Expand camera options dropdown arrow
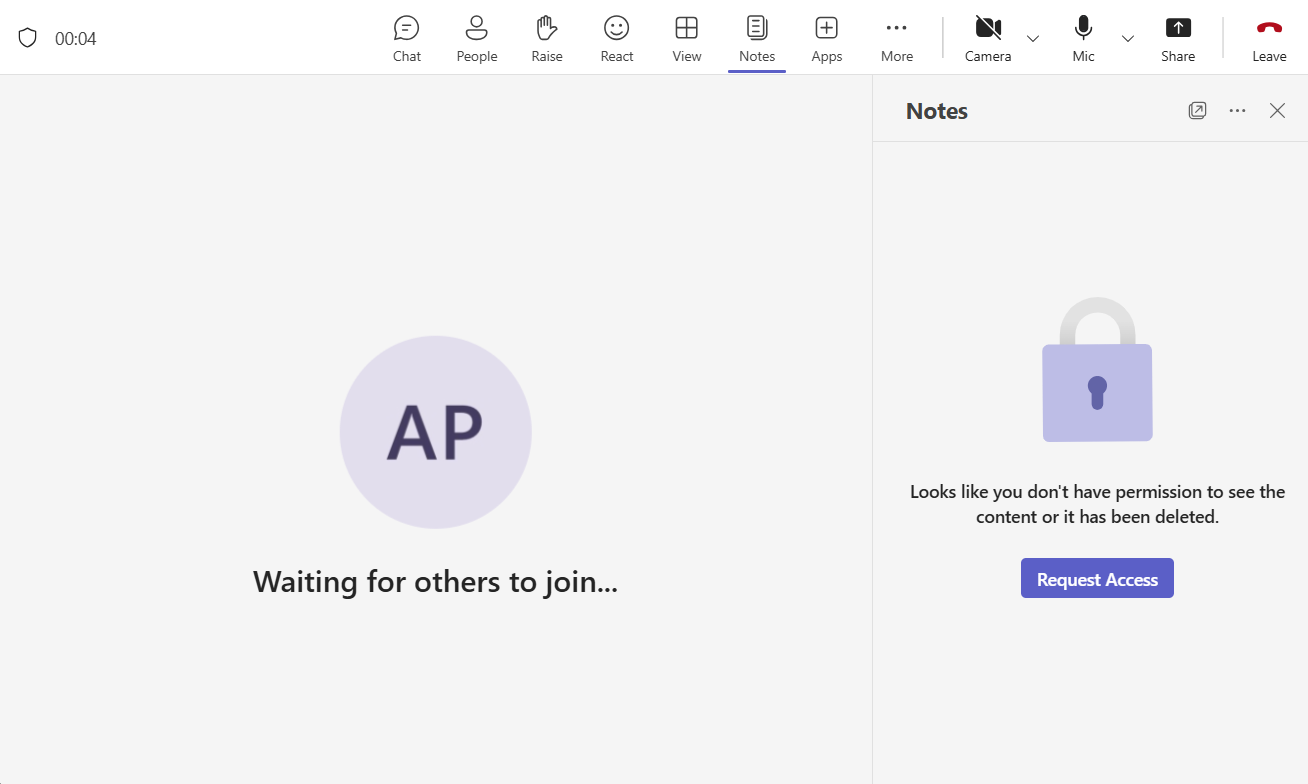The height and width of the screenshot is (784, 1308). [x=1033, y=39]
